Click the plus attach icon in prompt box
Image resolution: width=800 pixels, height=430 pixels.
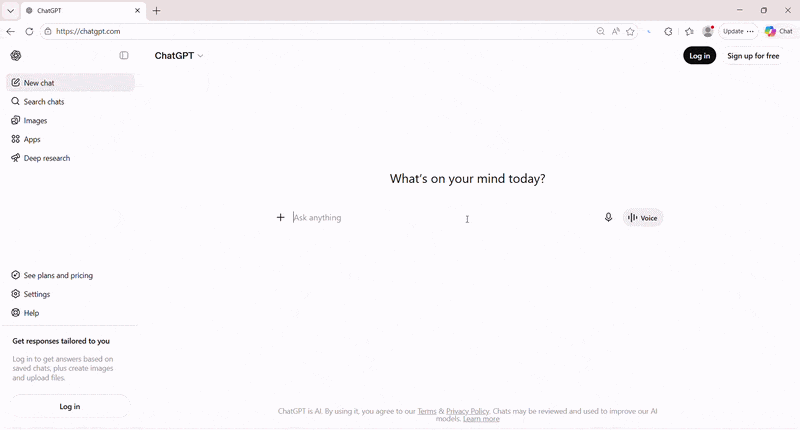click(x=281, y=218)
